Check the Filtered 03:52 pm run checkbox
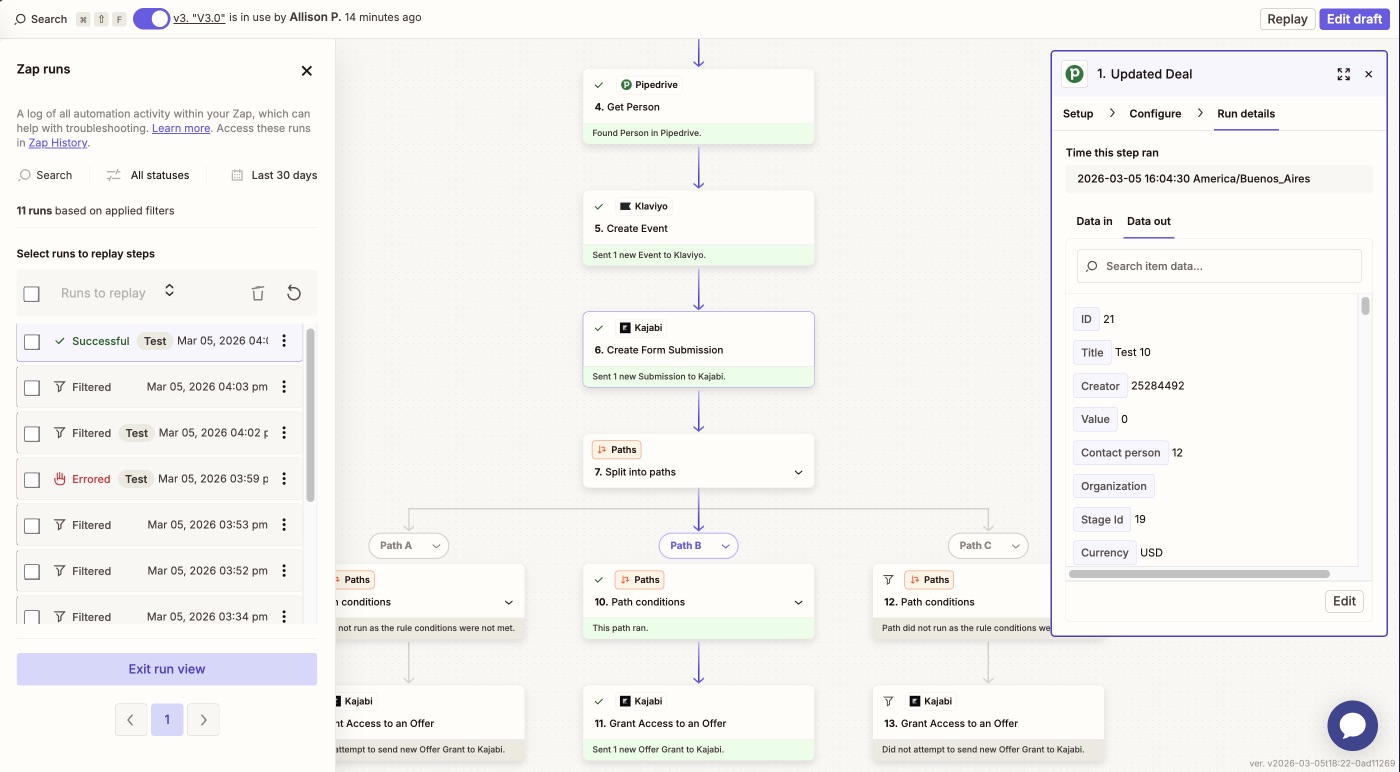The width and height of the screenshot is (1400, 772). (x=32, y=572)
